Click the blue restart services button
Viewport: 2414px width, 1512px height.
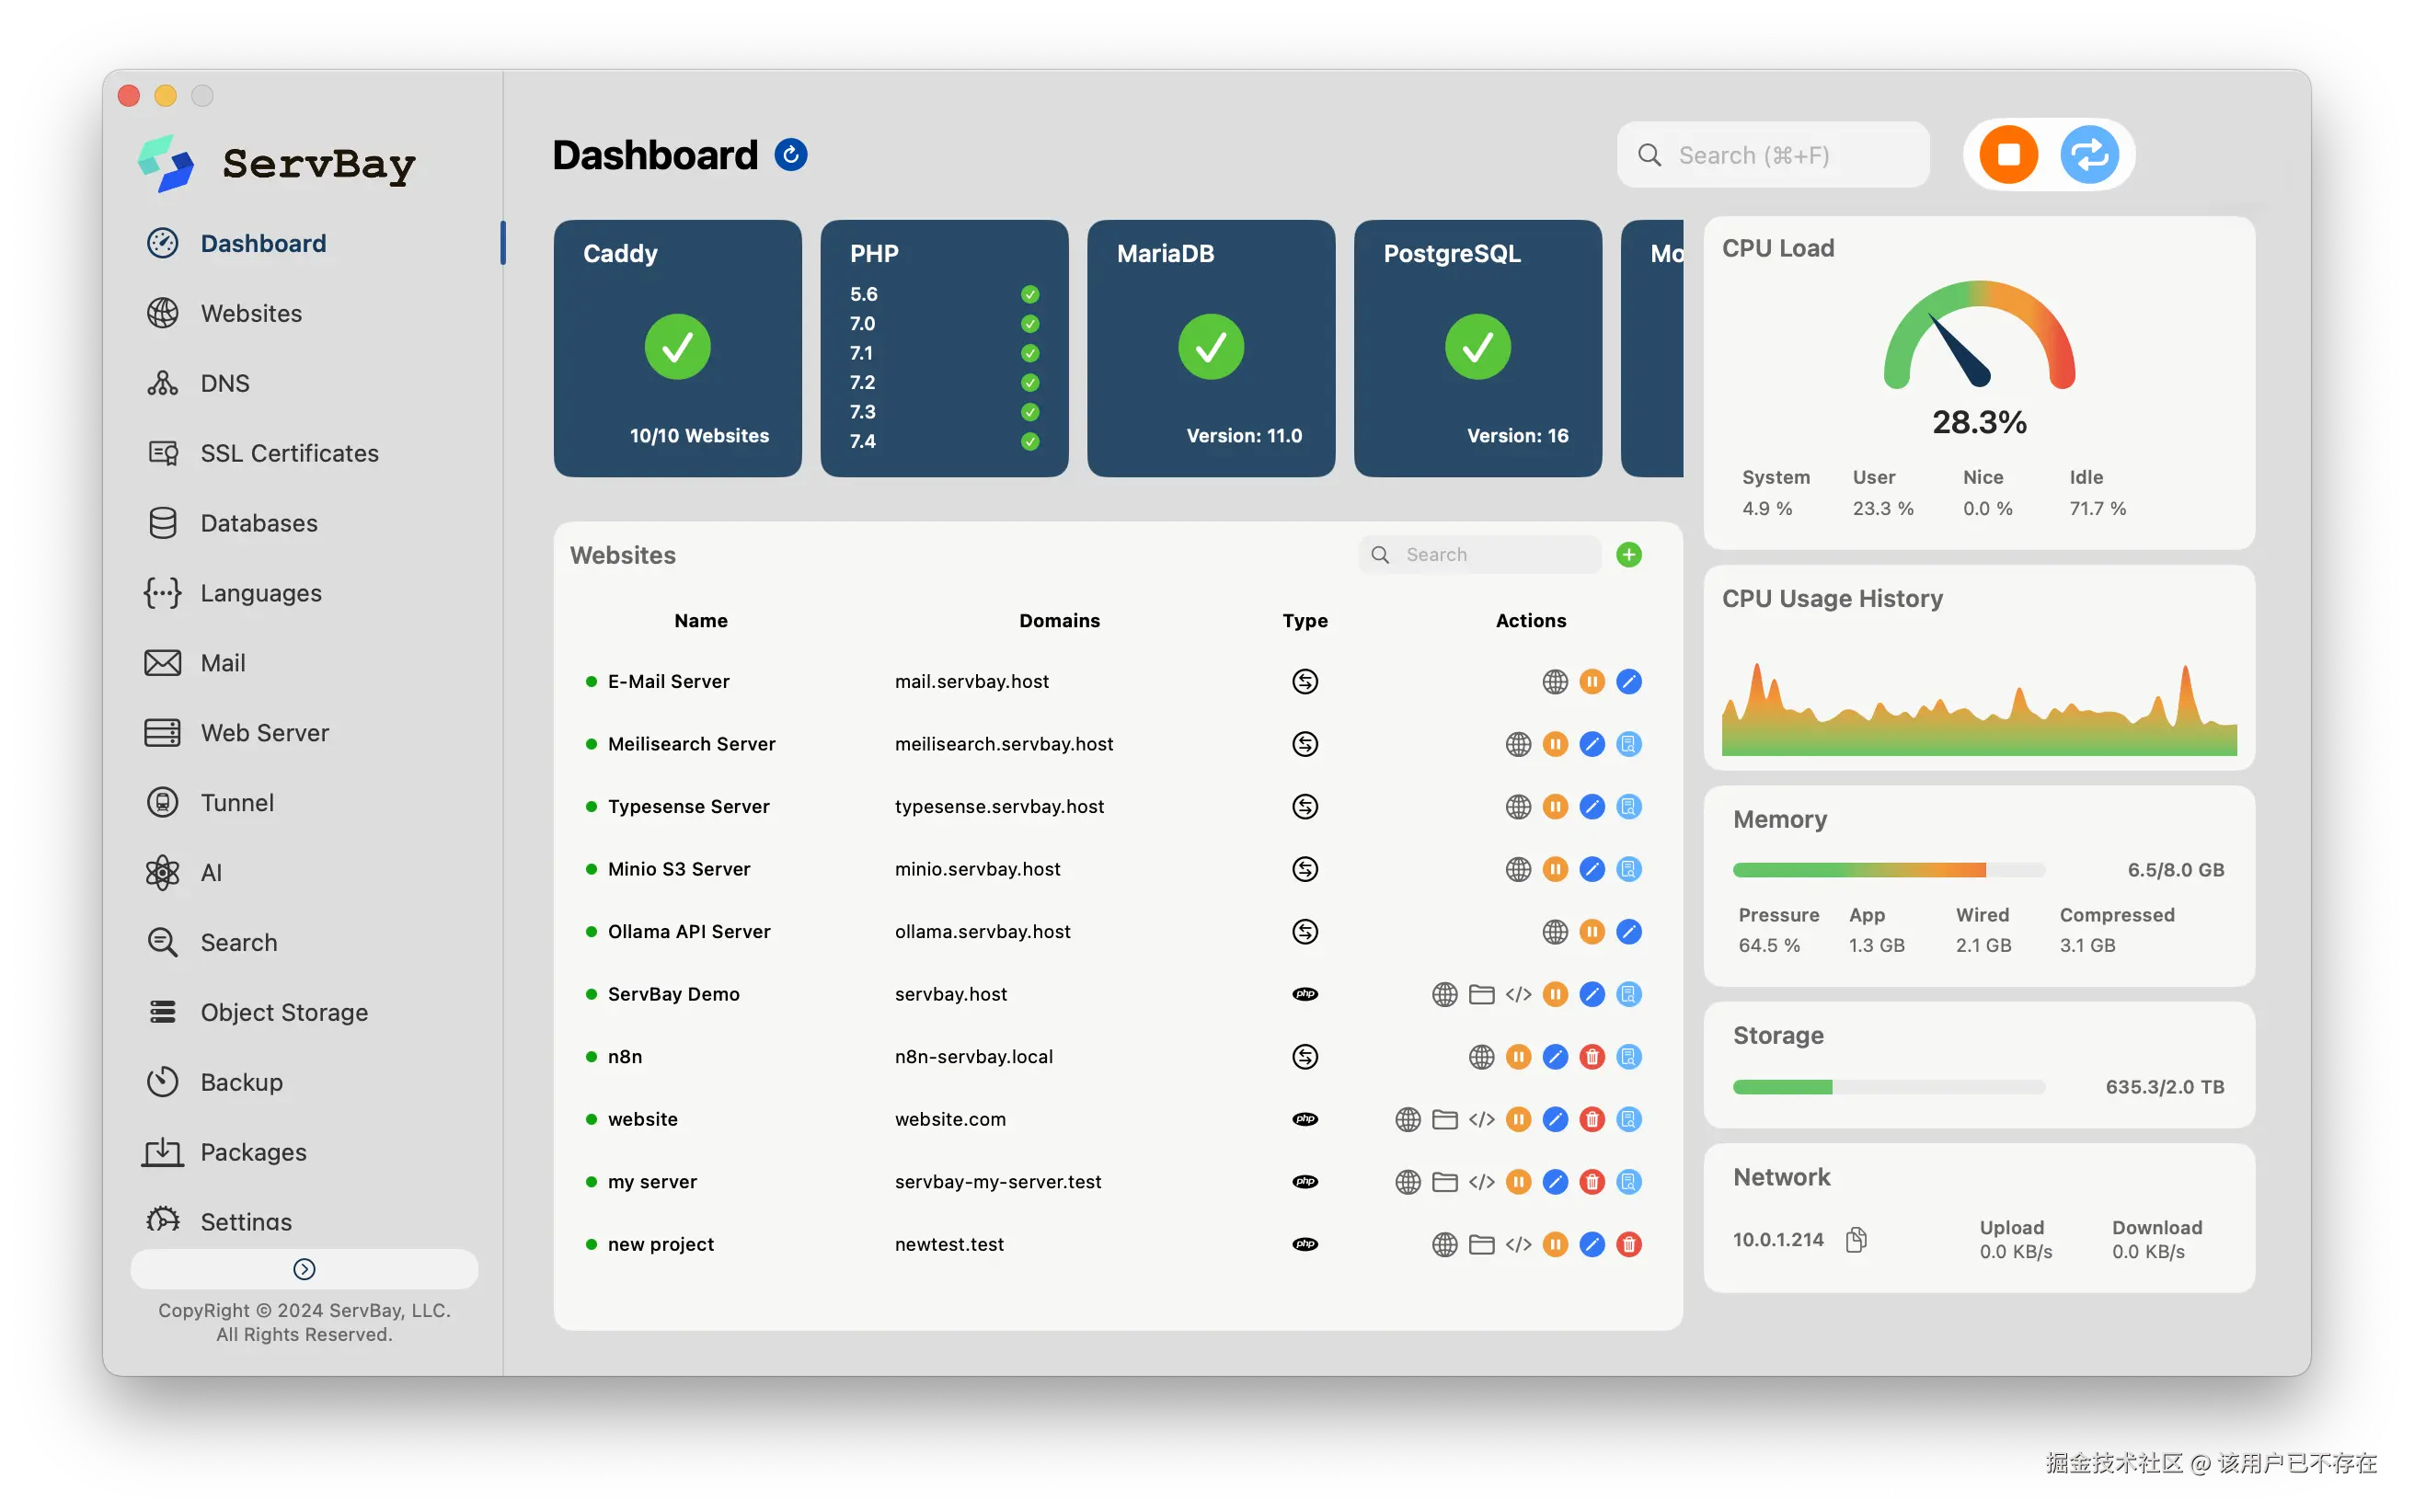pyautogui.click(x=2089, y=155)
